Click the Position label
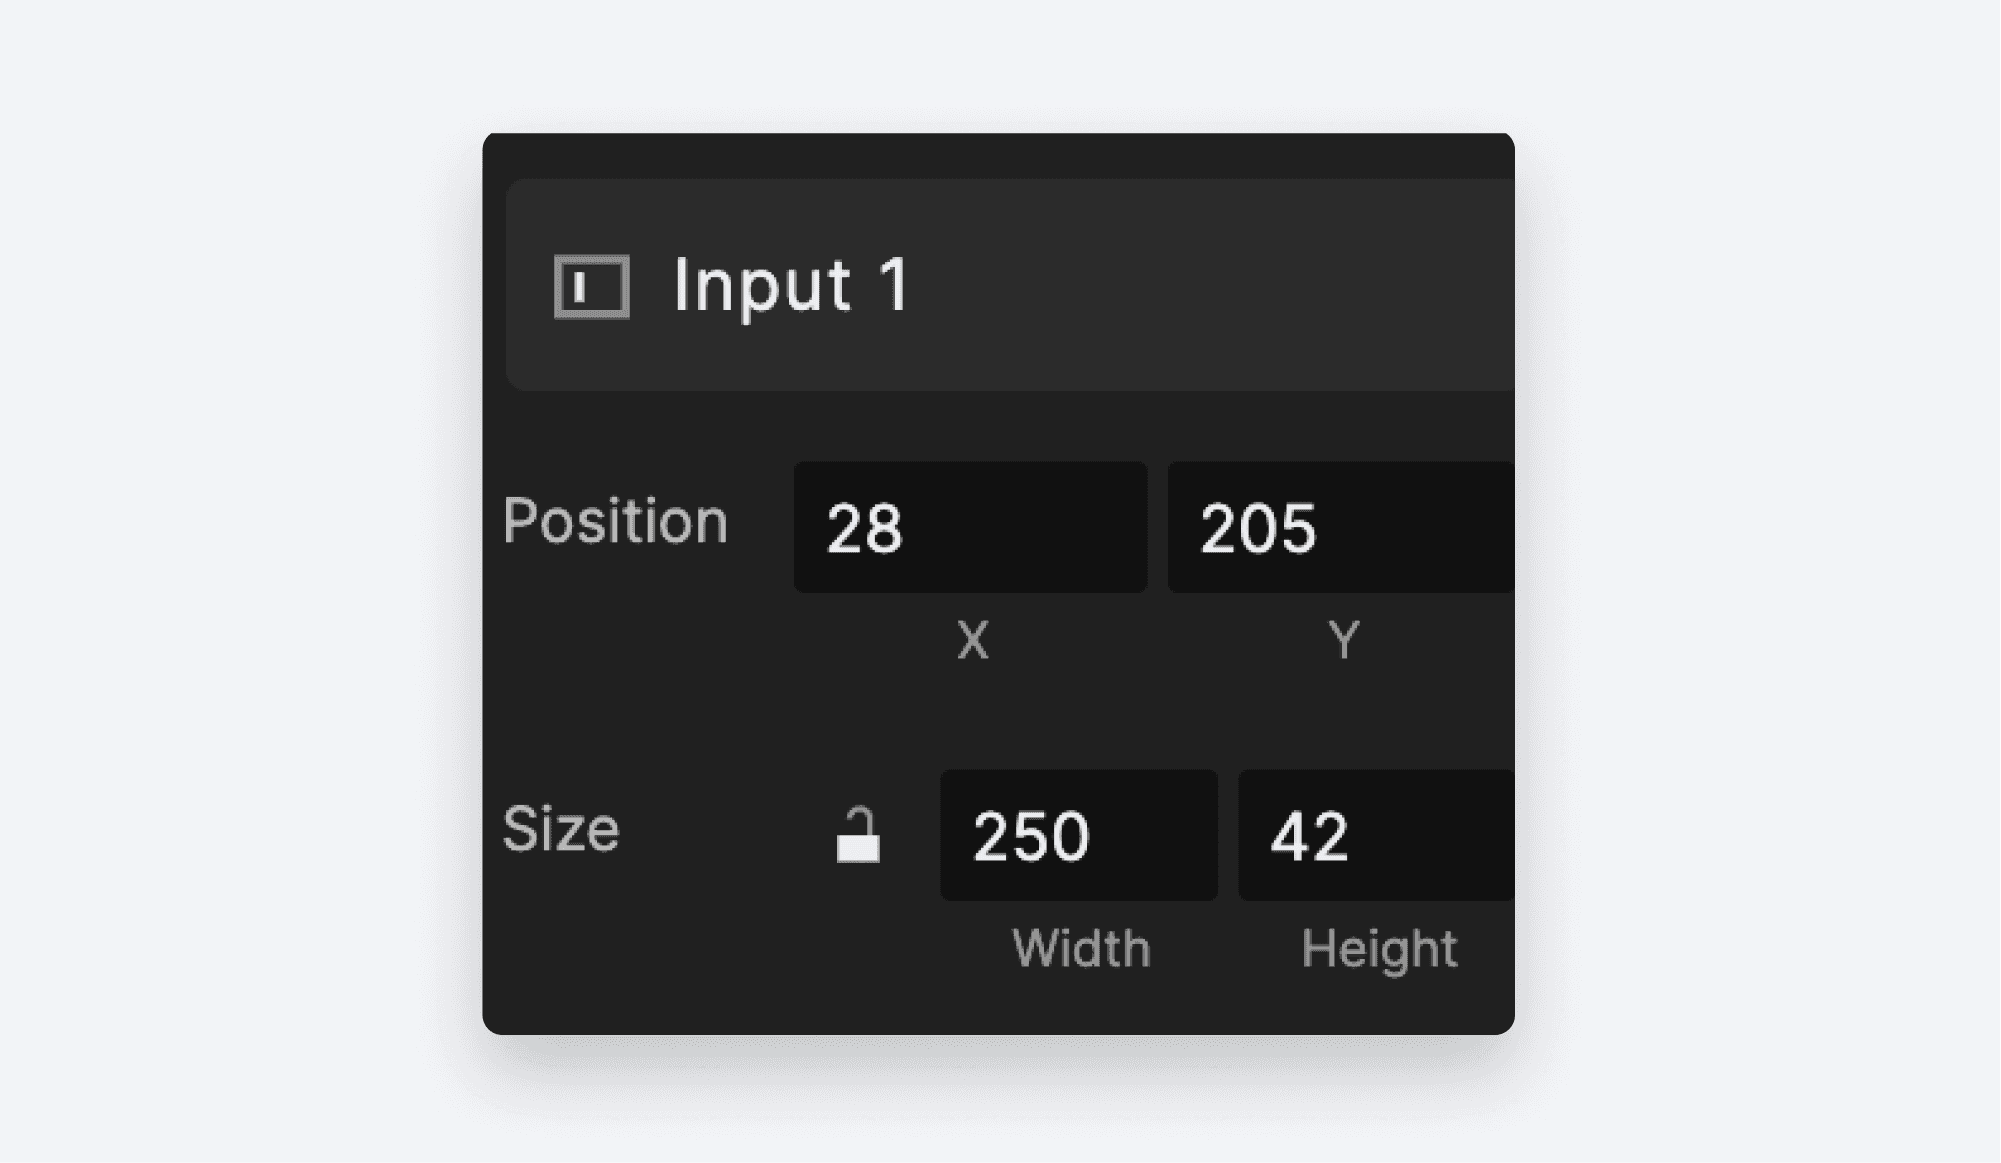Screen dimensions: 2001x1163 (616, 521)
